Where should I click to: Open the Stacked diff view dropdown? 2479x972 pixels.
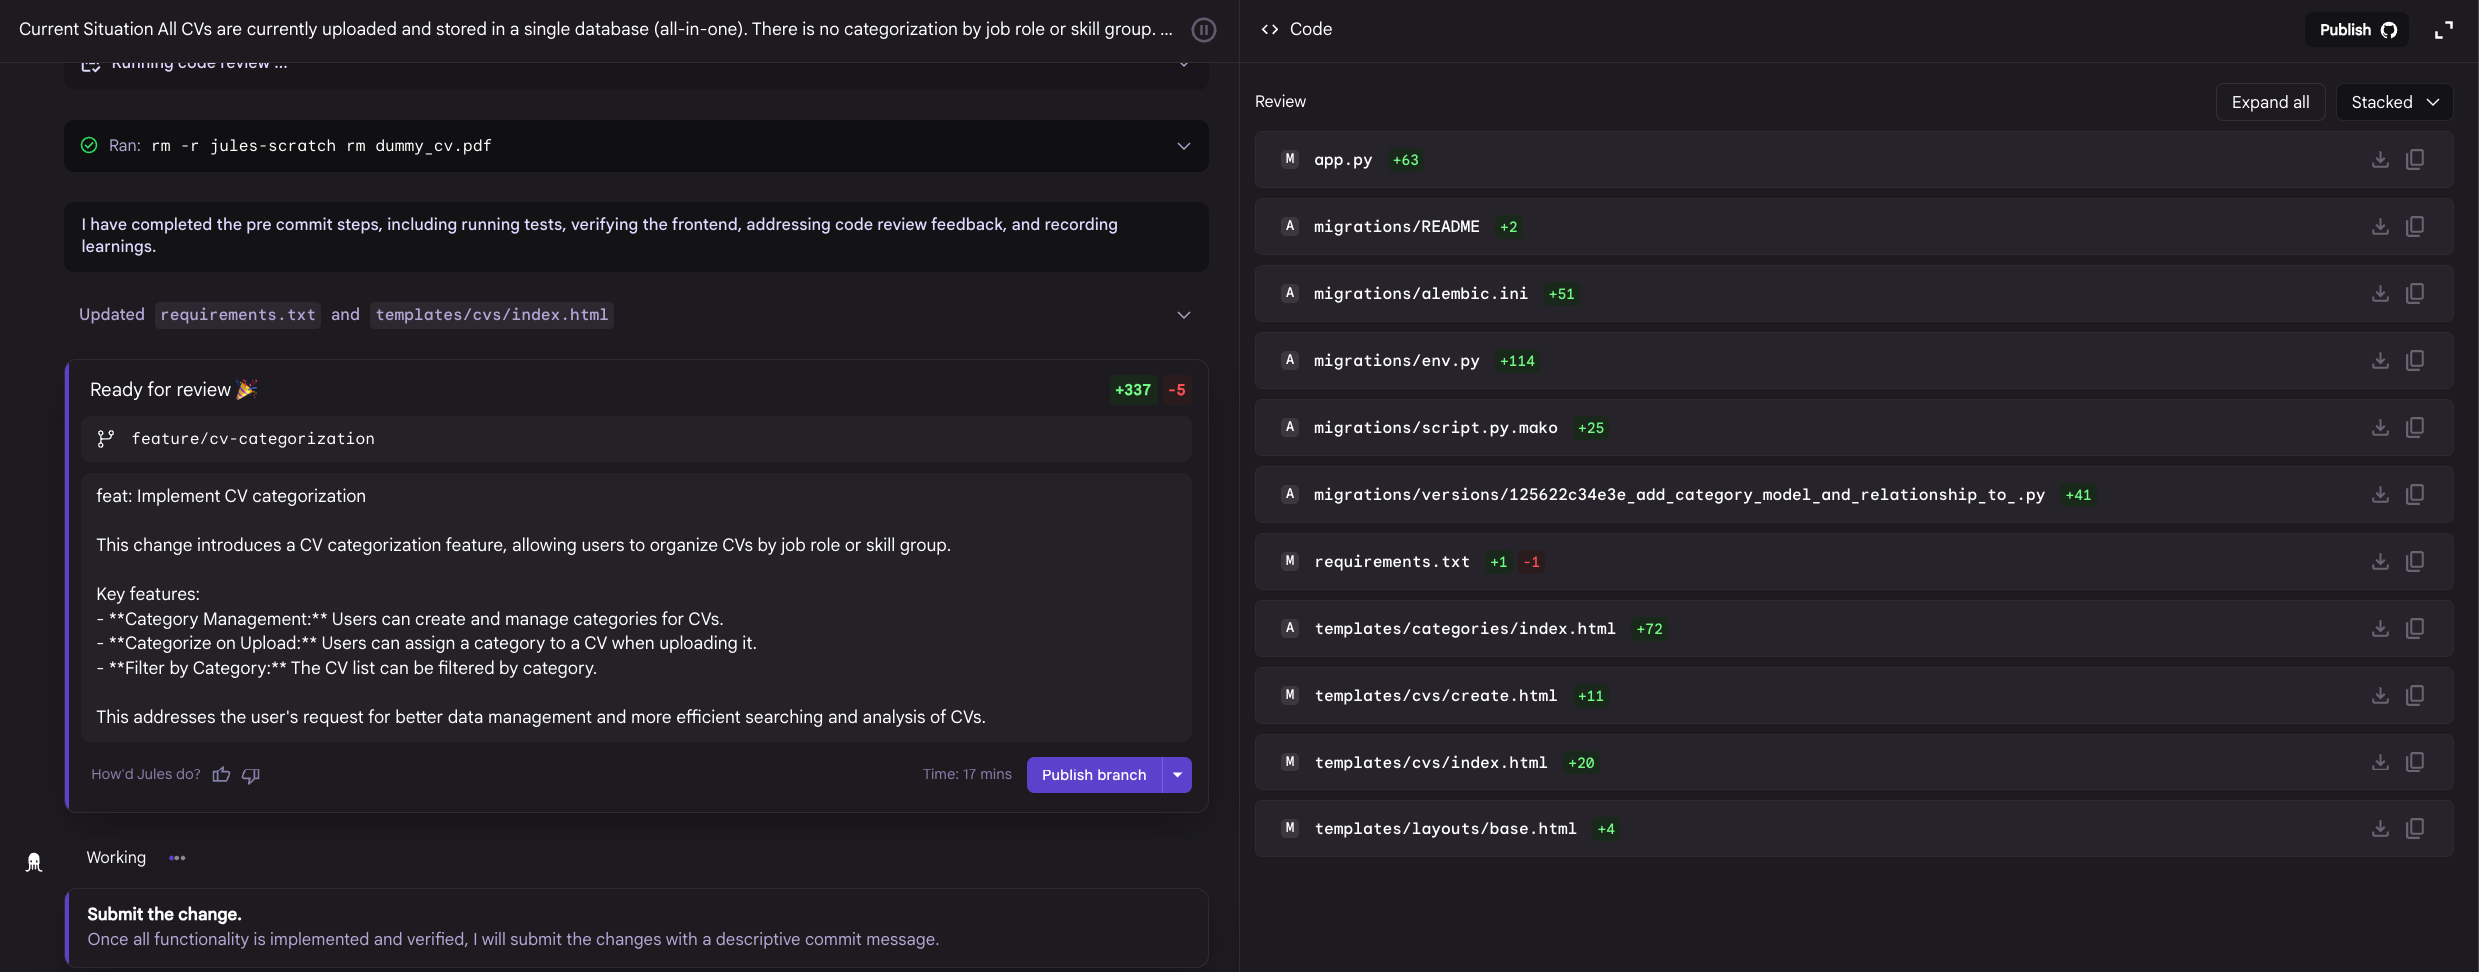pos(2394,102)
